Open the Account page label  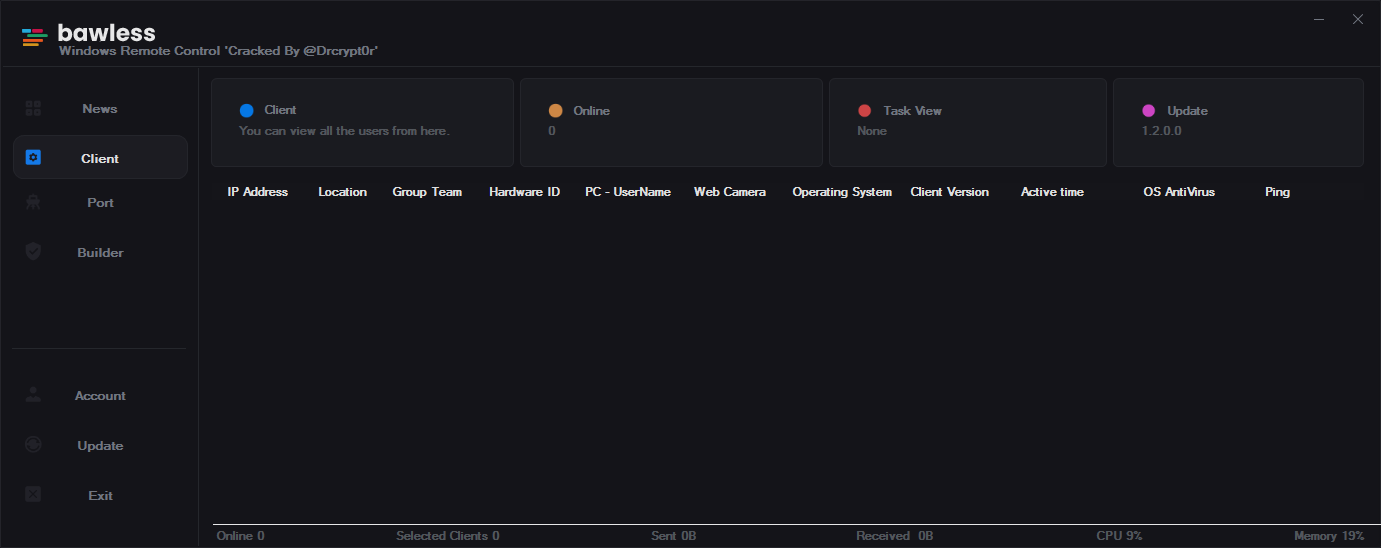pyautogui.click(x=100, y=396)
